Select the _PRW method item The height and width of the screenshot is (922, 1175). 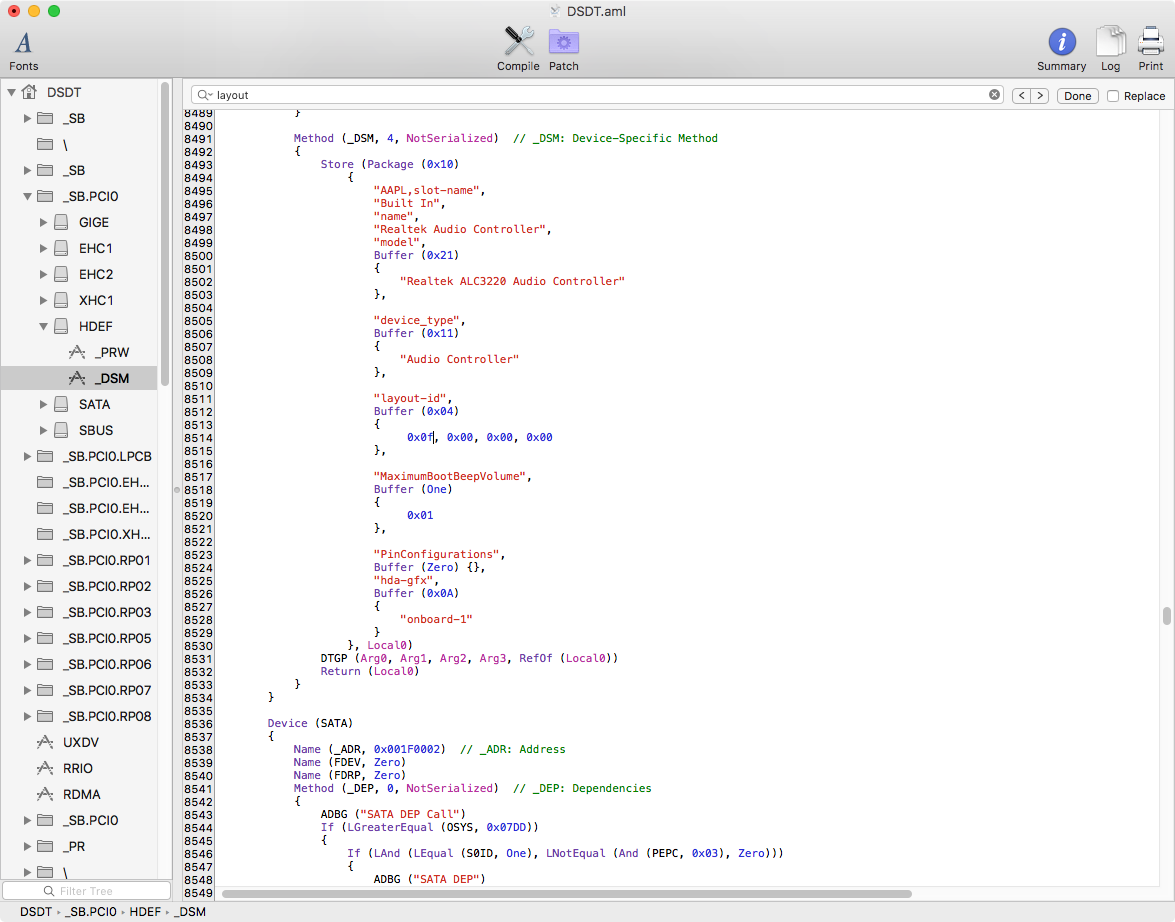click(x=111, y=352)
